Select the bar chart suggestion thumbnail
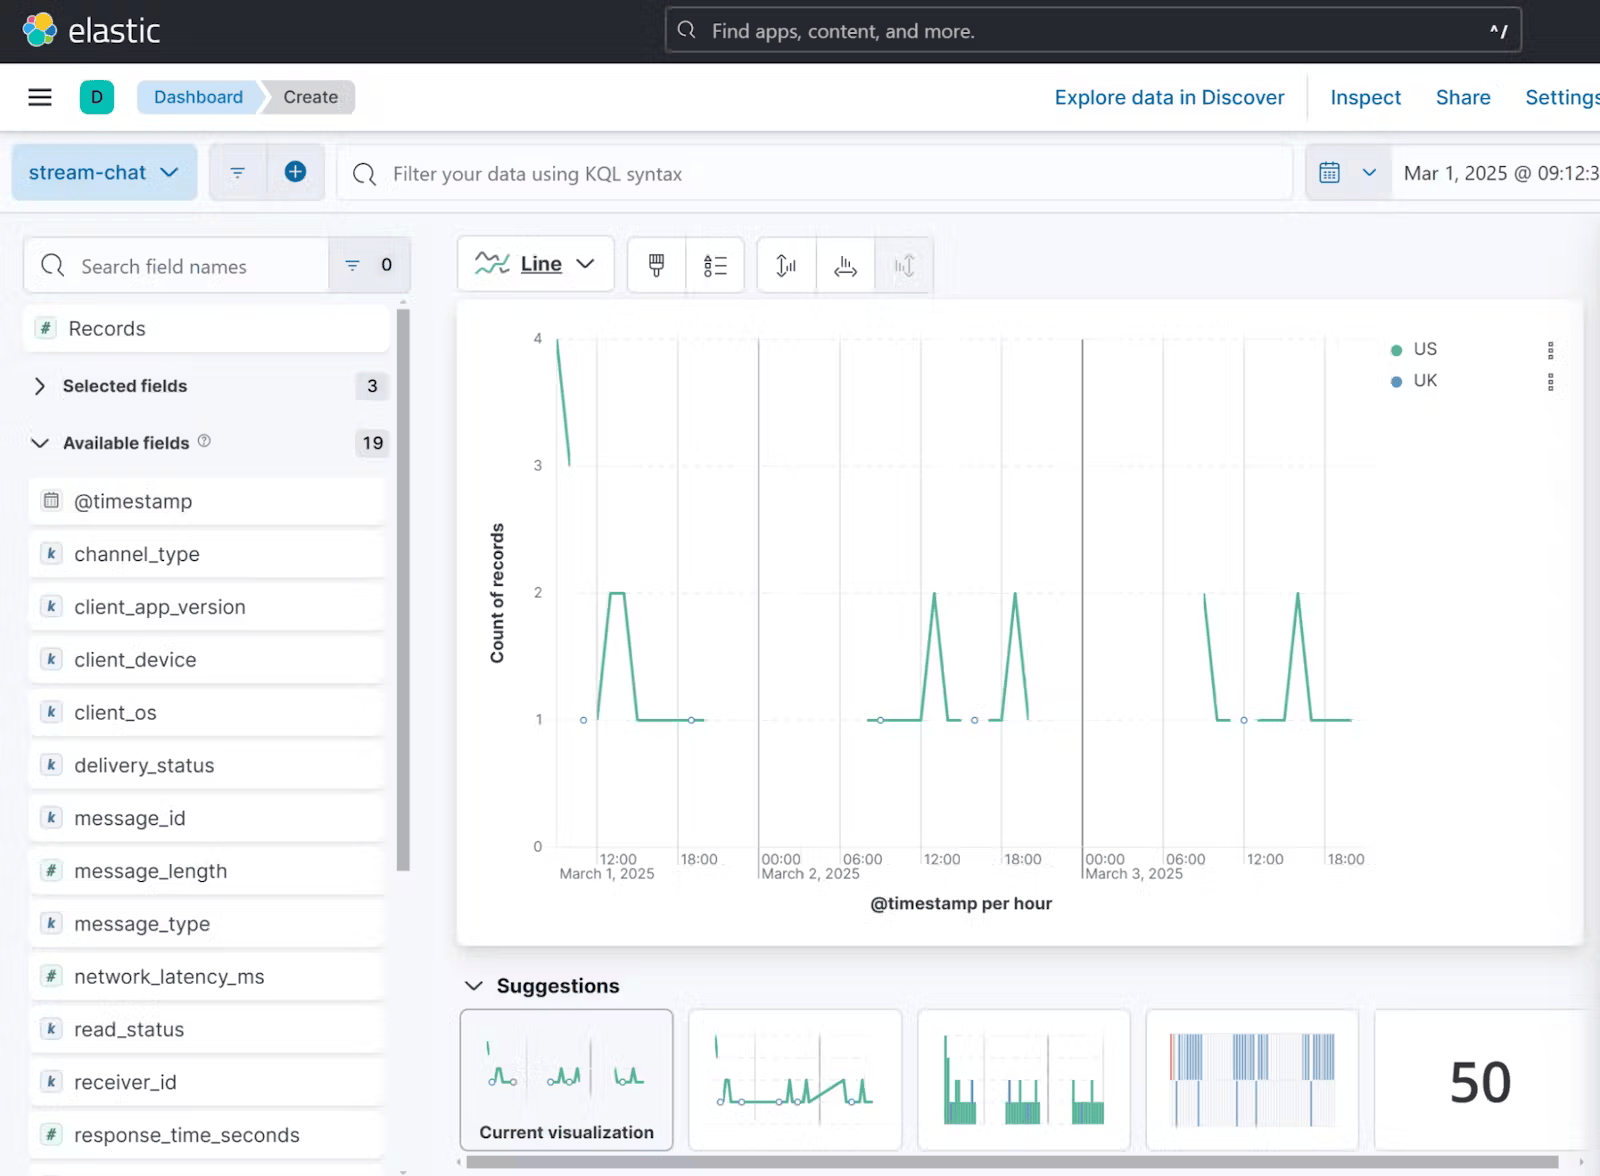Image resolution: width=1600 pixels, height=1176 pixels. point(1024,1080)
